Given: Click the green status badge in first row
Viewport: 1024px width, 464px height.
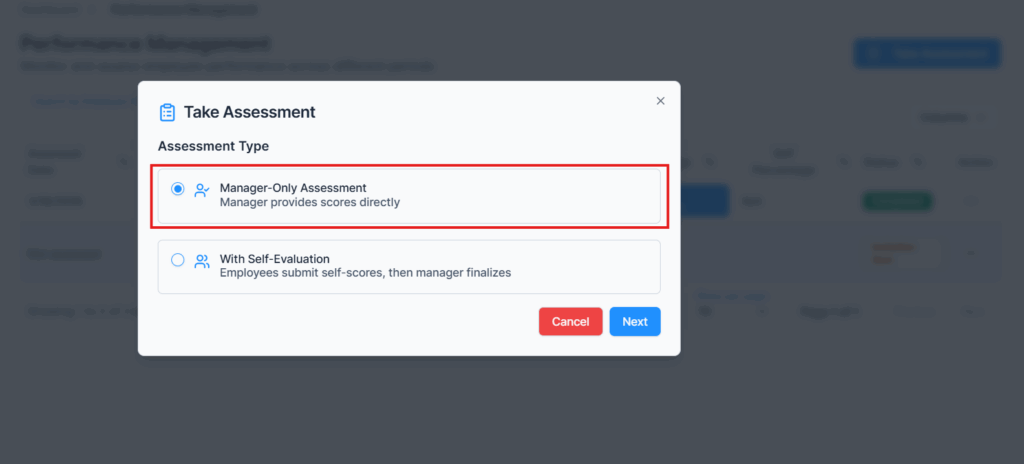Looking at the screenshot, I should point(896,201).
